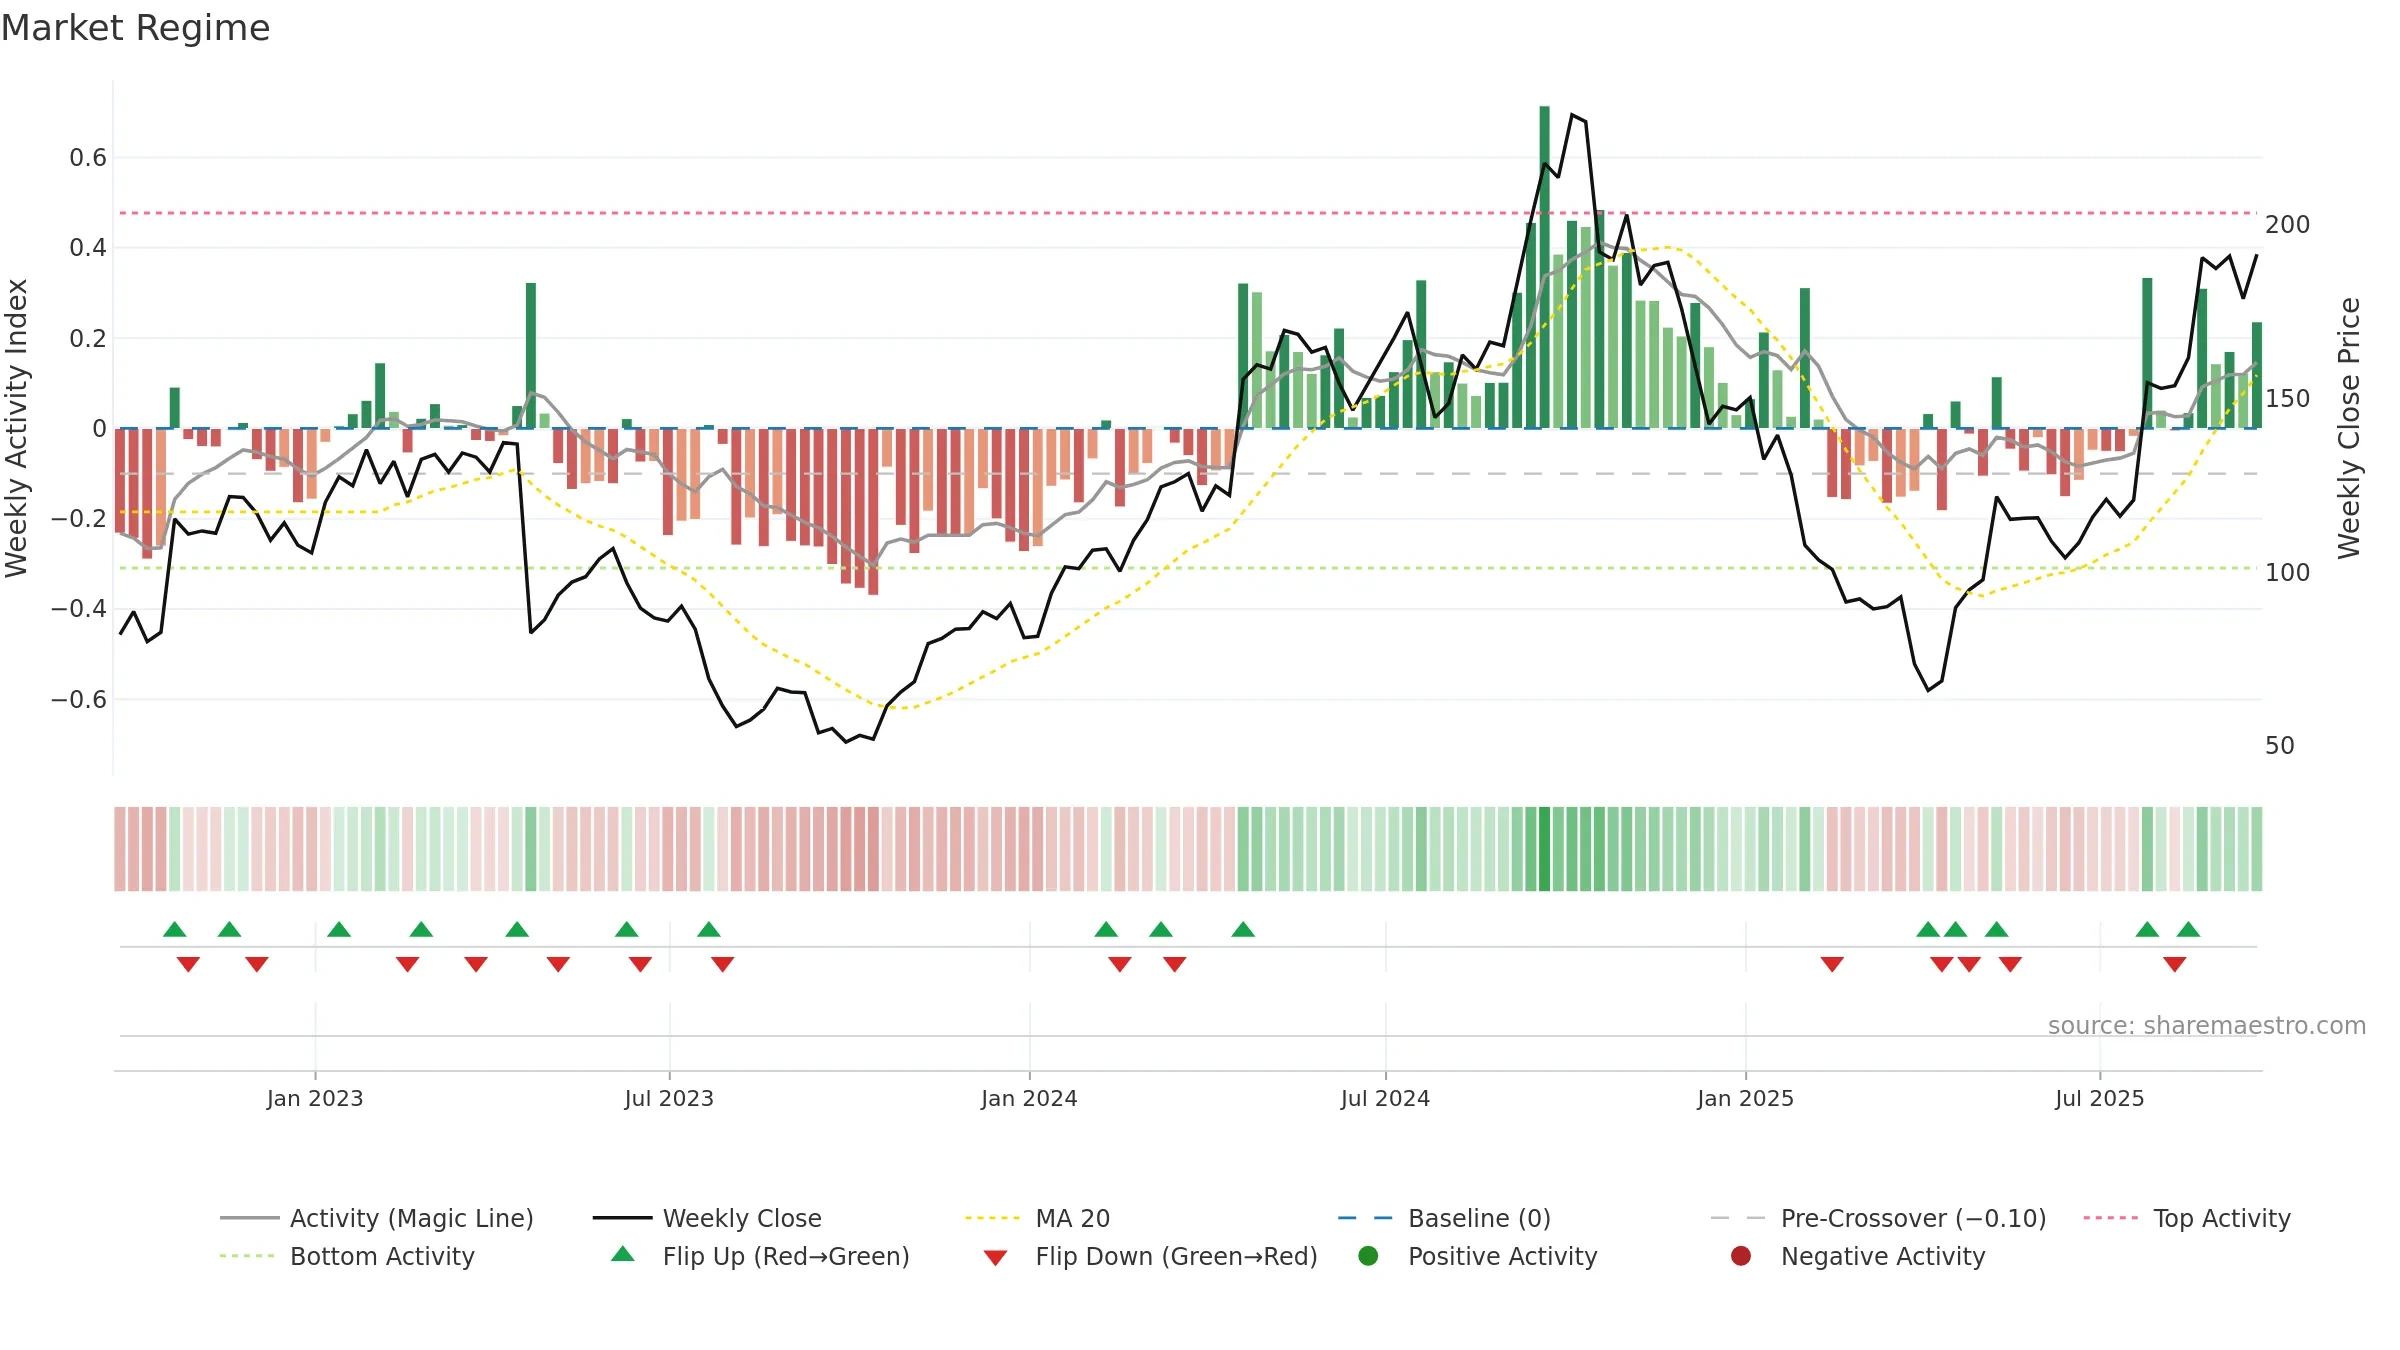Screen dimensions: 2400x1350
Task: Click the source: sharemaestro.com text
Action: point(2207,1025)
